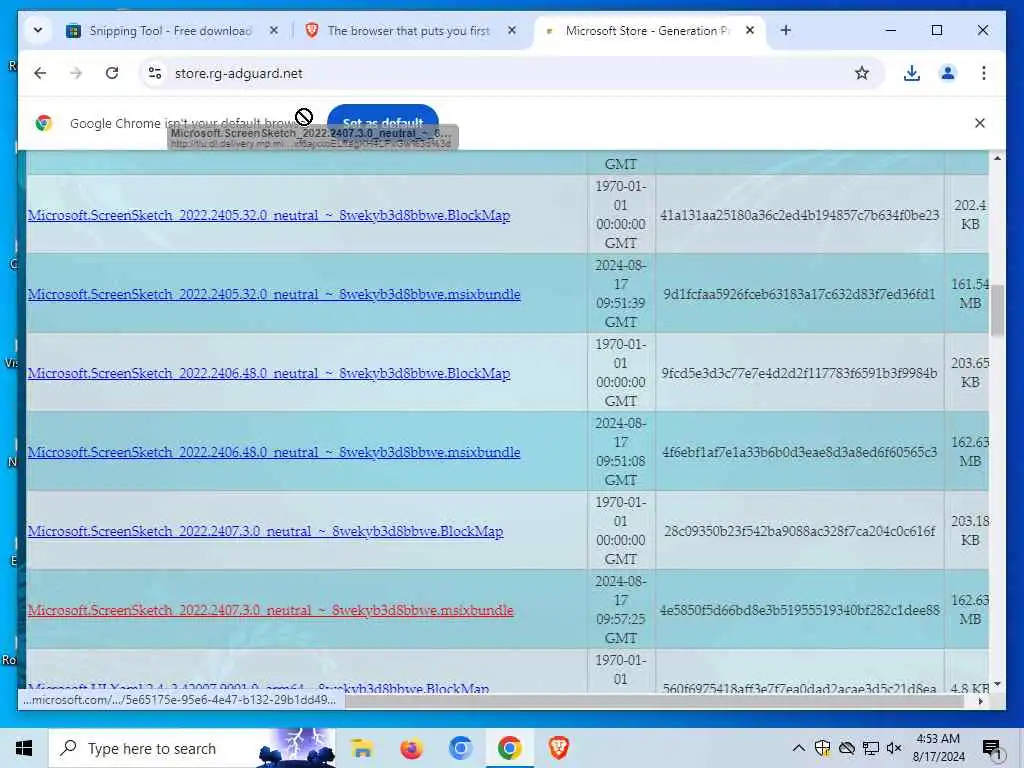The width and height of the screenshot is (1024, 768).
Task: Select hash text 9fcd5e3d3c77e7e4d2d2f117783f6591b3f9984b
Action: point(799,373)
